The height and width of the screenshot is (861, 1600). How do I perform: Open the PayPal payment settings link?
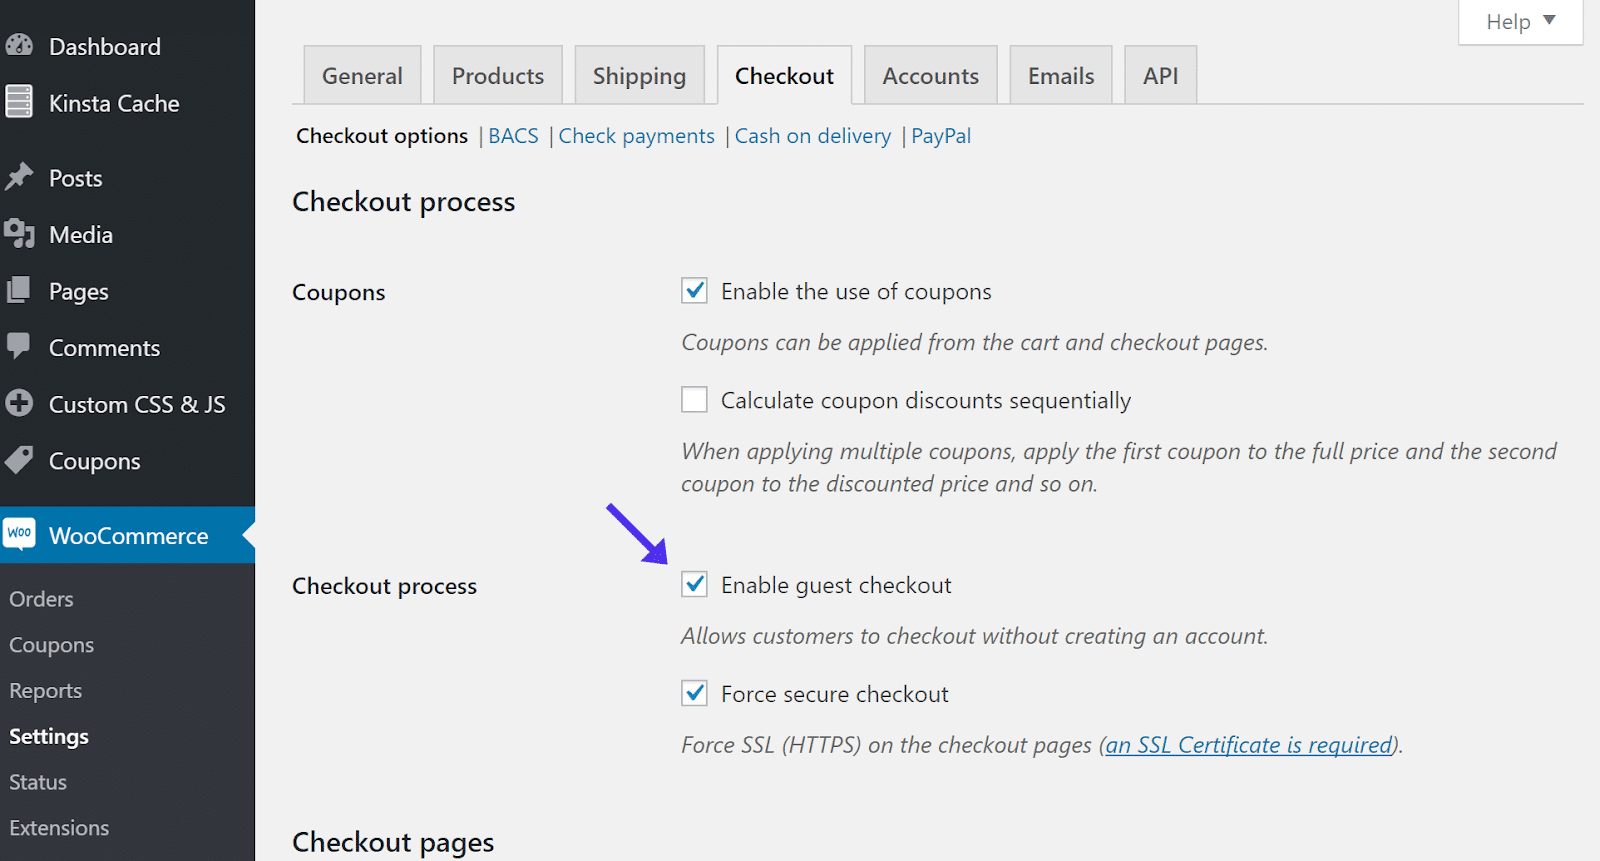coord(940,136)
